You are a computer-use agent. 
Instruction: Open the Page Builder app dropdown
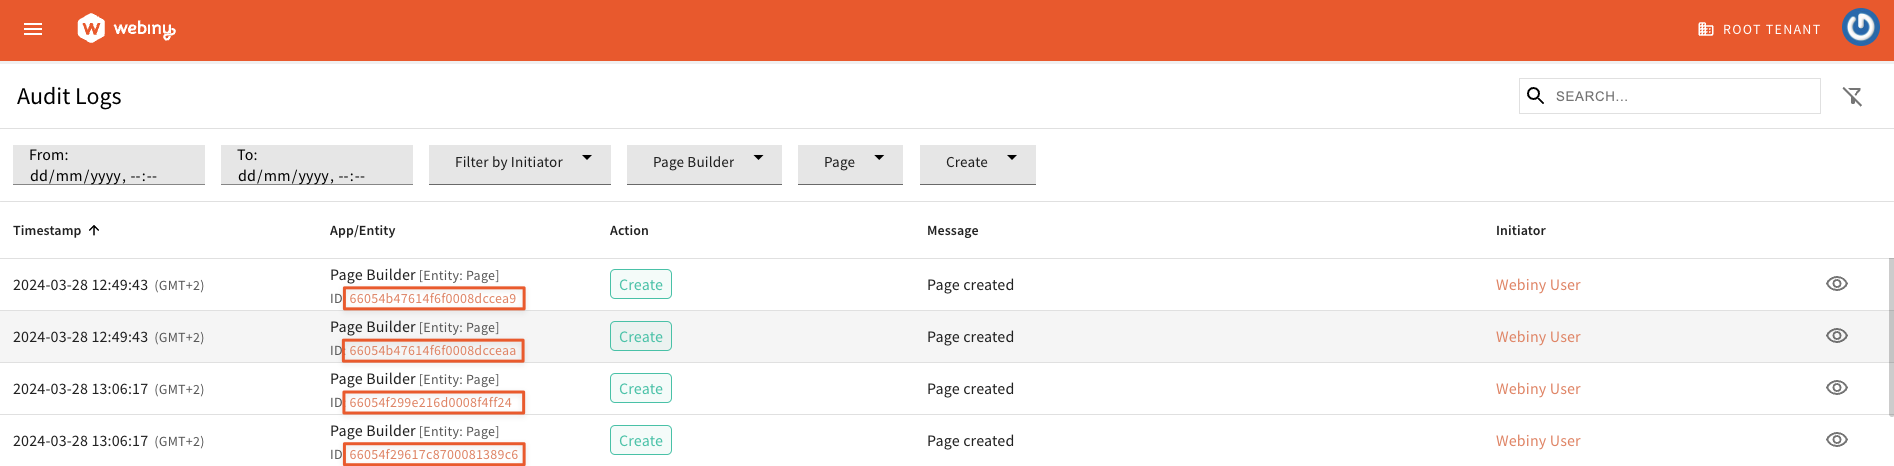(x=704, y=163)
